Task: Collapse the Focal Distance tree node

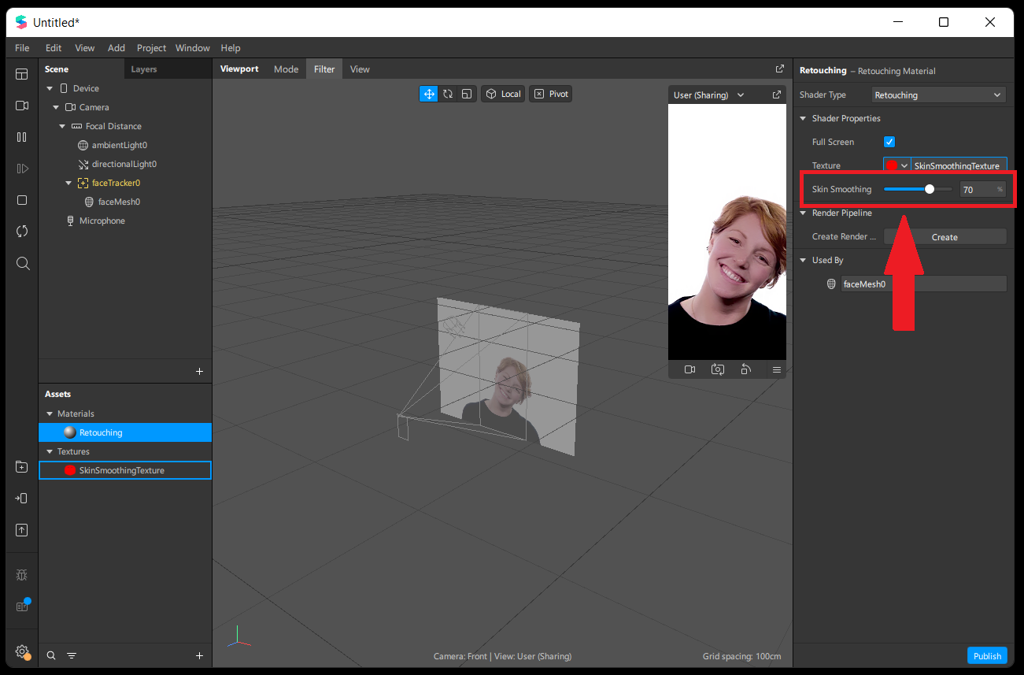Action: 62,126
